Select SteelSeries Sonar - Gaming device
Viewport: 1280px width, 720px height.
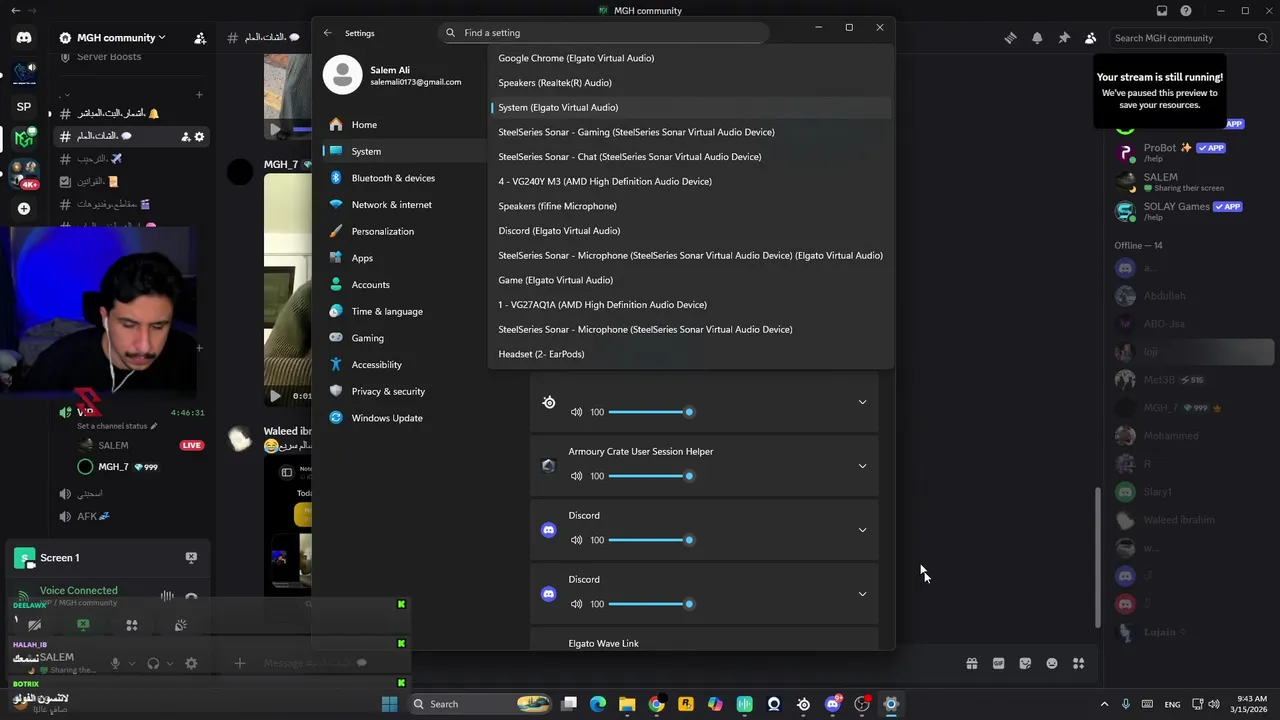coord(690,132)
